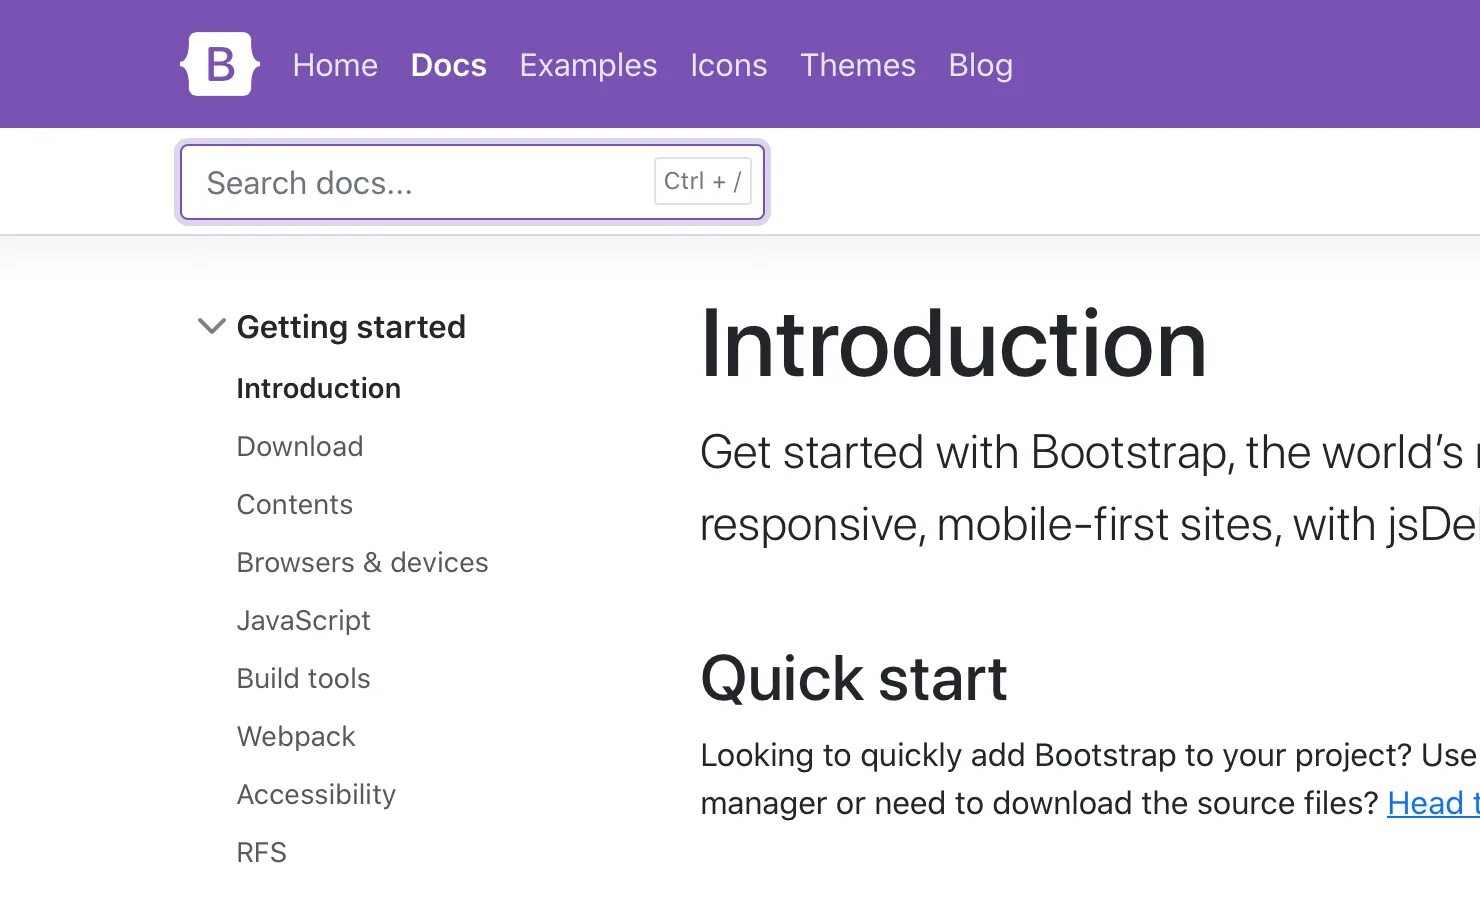Focus the Search docs input field

[473, 182]
